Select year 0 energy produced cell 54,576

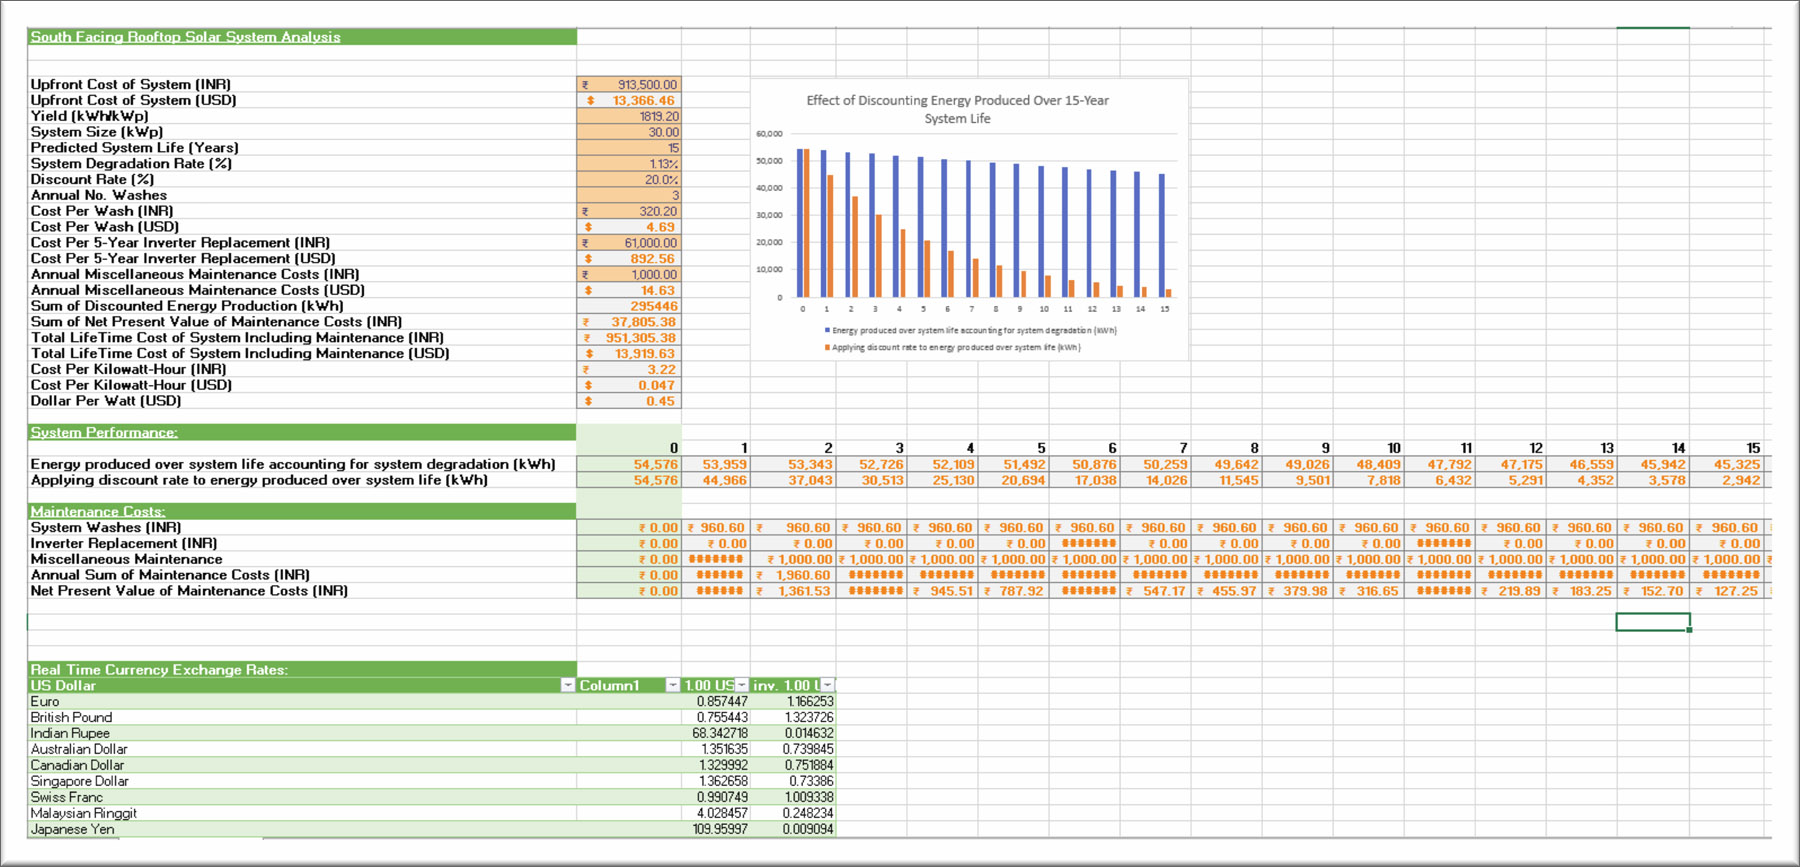click(629, 465)
